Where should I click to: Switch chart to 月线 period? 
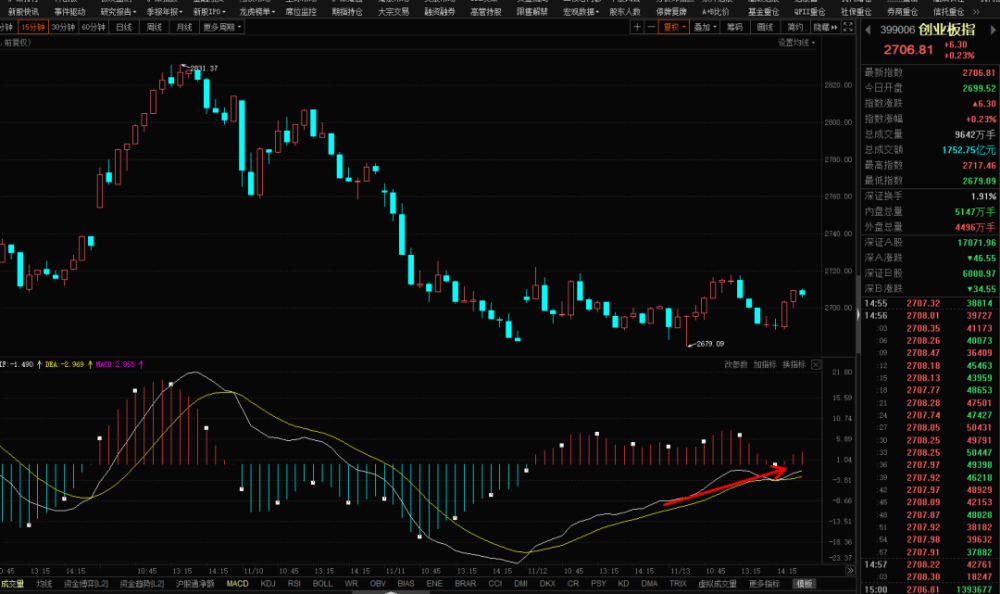[184, 27]
